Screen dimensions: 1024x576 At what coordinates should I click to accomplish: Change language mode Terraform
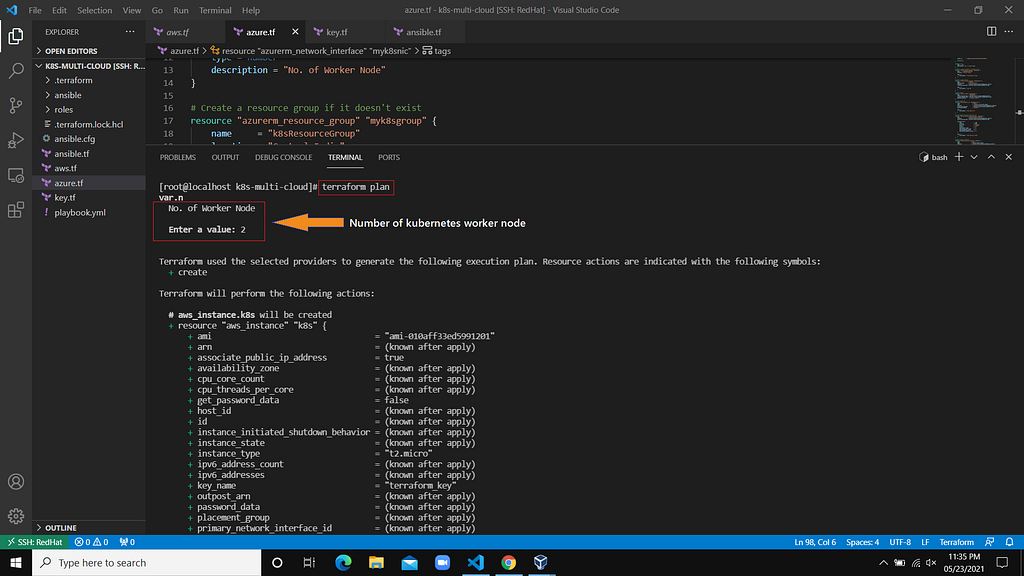point(956,542)
